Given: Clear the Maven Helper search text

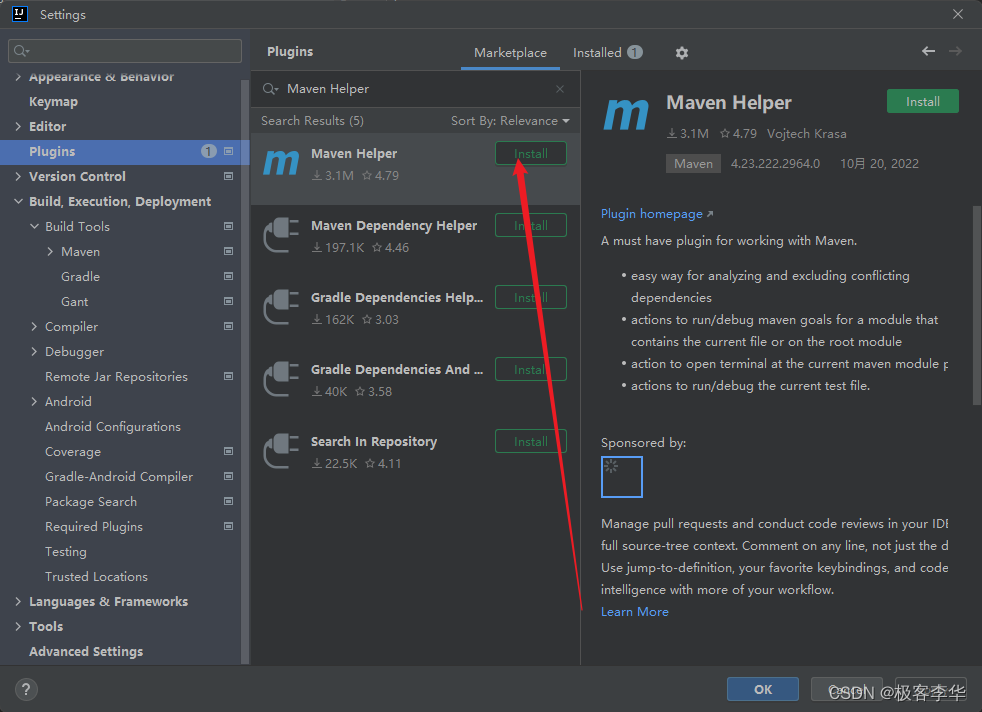Looking at the screenshot, I should [x=560, y=89].
